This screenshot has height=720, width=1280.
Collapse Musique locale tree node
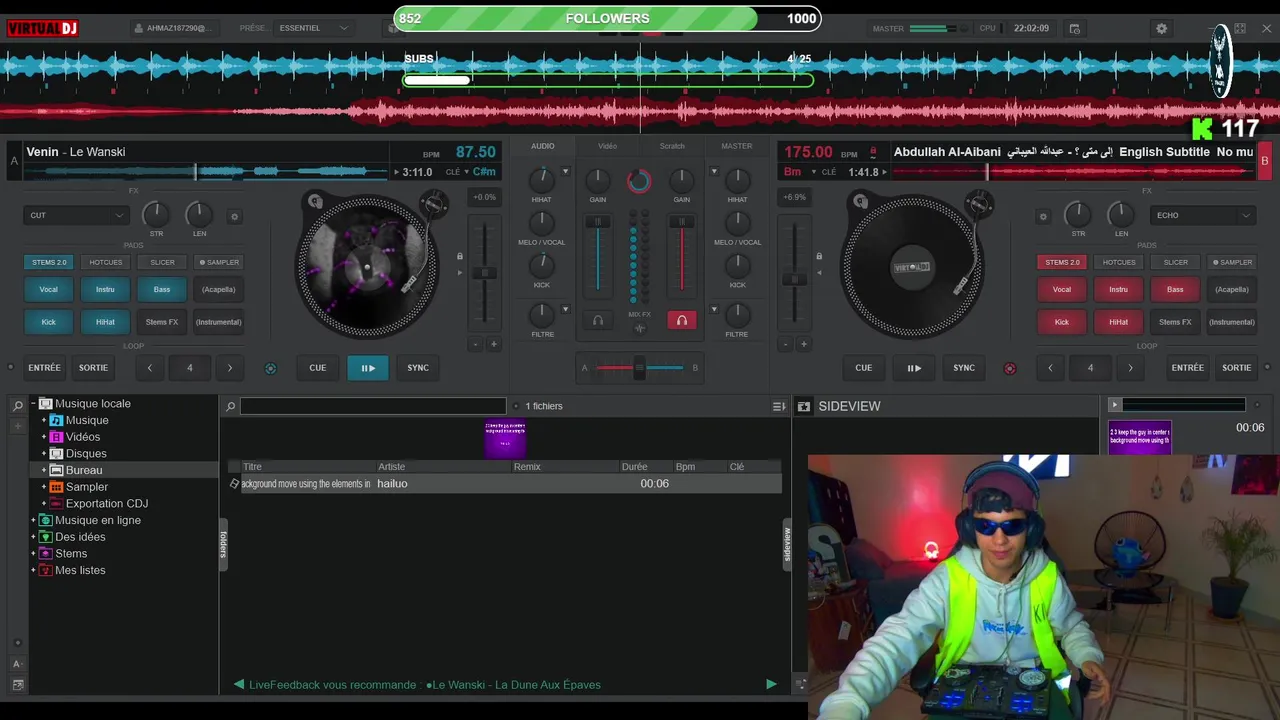(33, 404)
